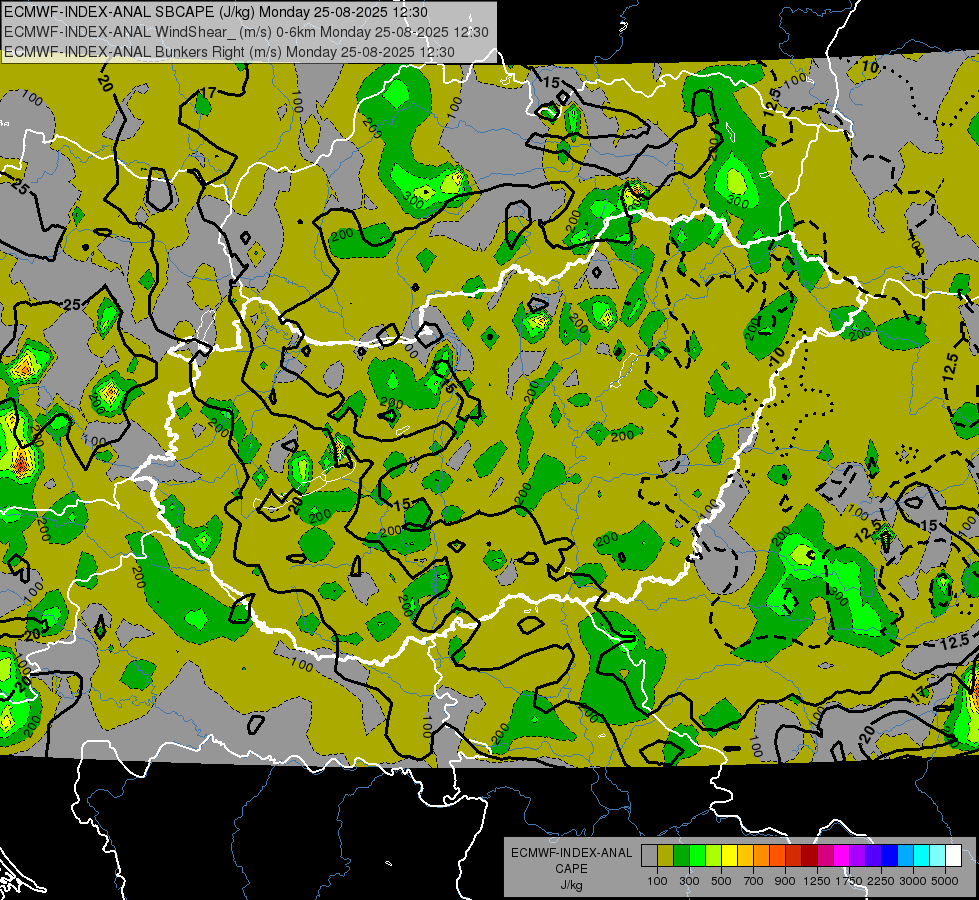The image size is (979, 900).
Task: Click the J/kg unit label in legend
Action: 571,885
